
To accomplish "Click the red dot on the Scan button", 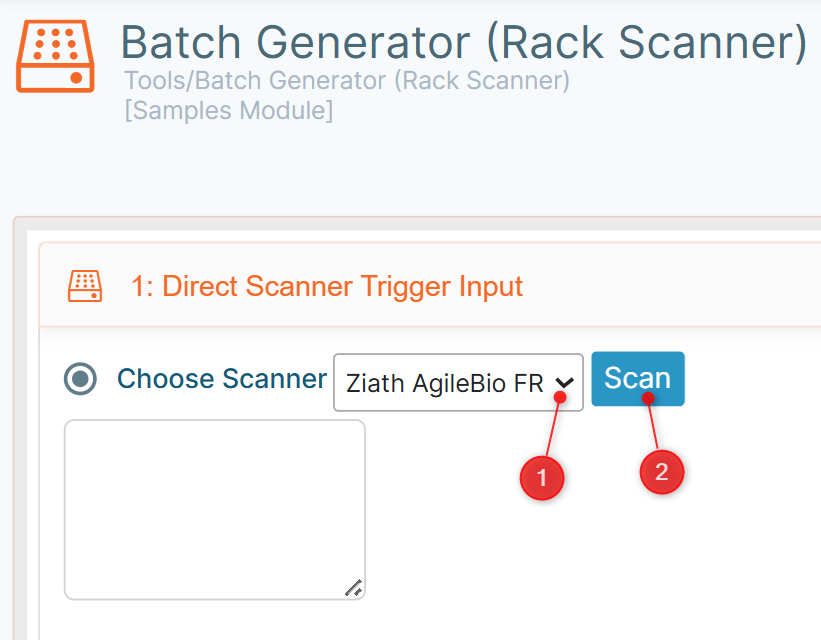I will click(648, 398).
